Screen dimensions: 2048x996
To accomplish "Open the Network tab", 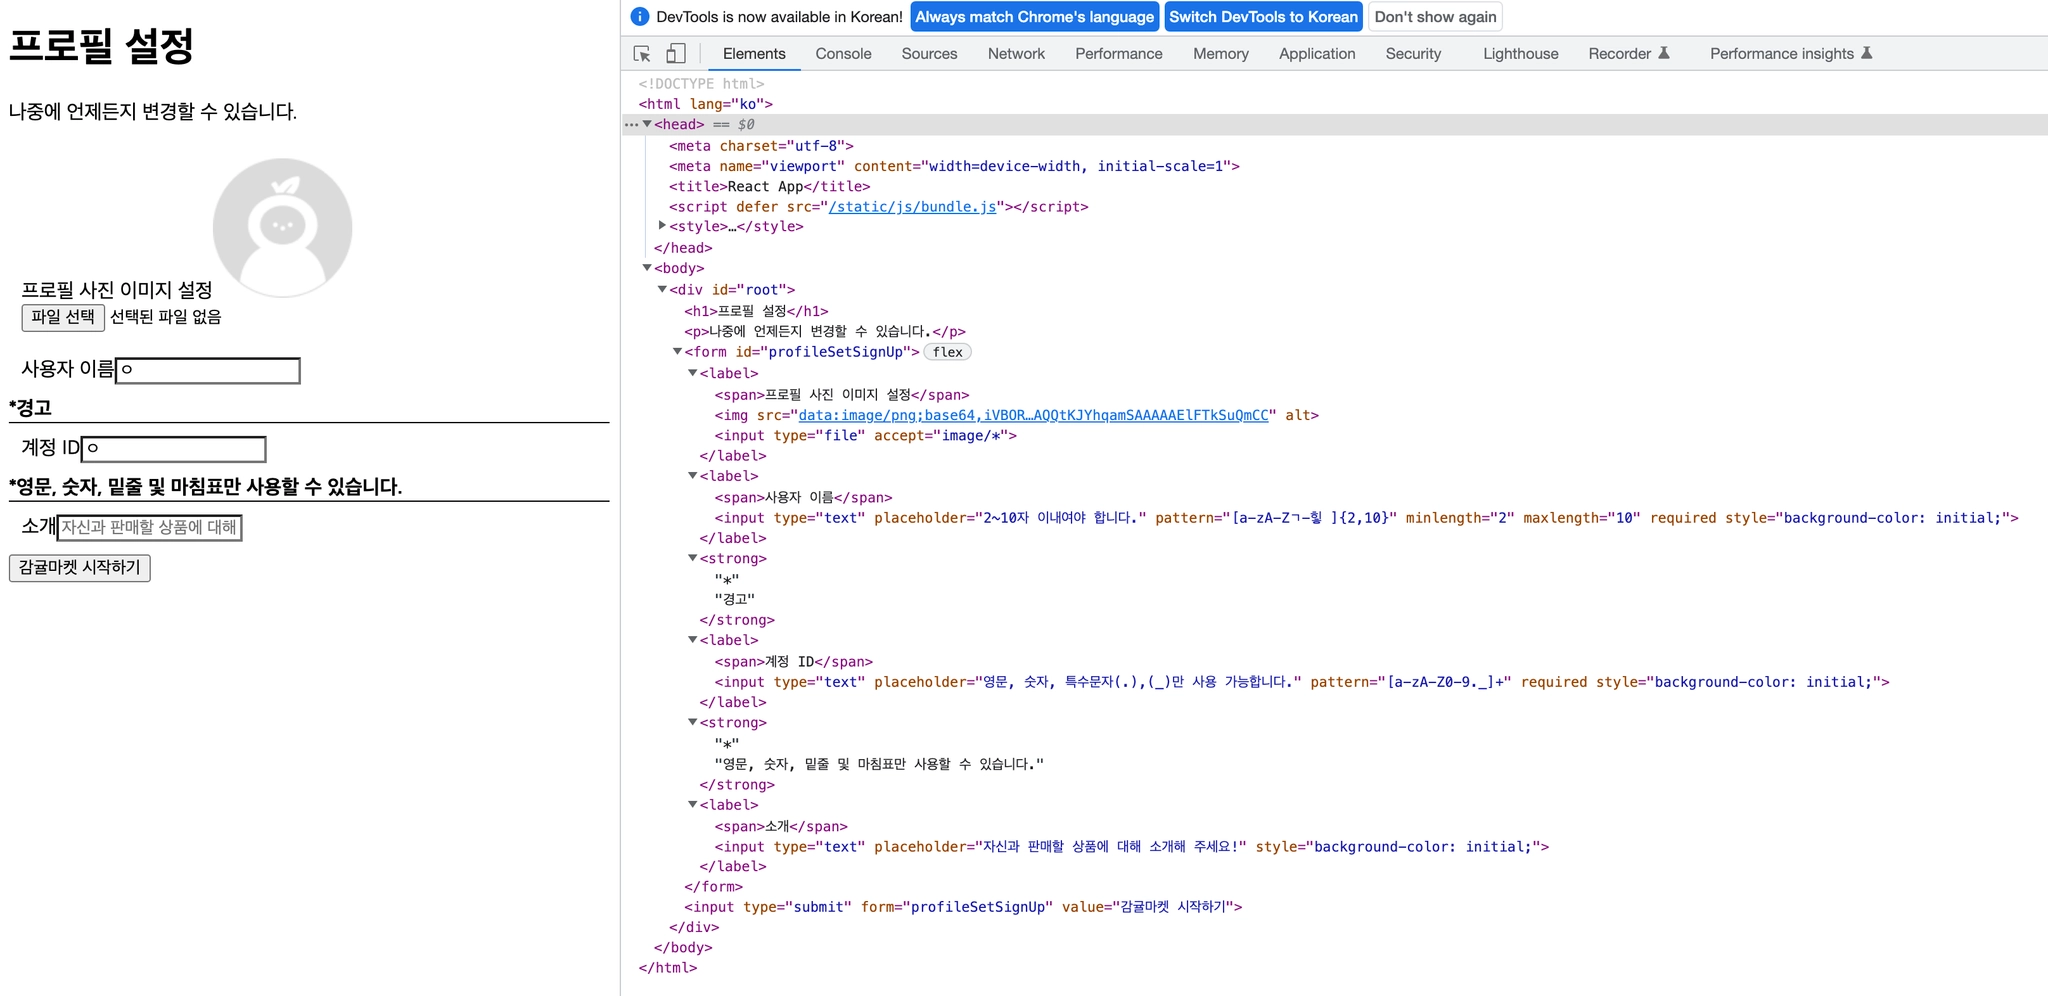I will click(1016, 54).
